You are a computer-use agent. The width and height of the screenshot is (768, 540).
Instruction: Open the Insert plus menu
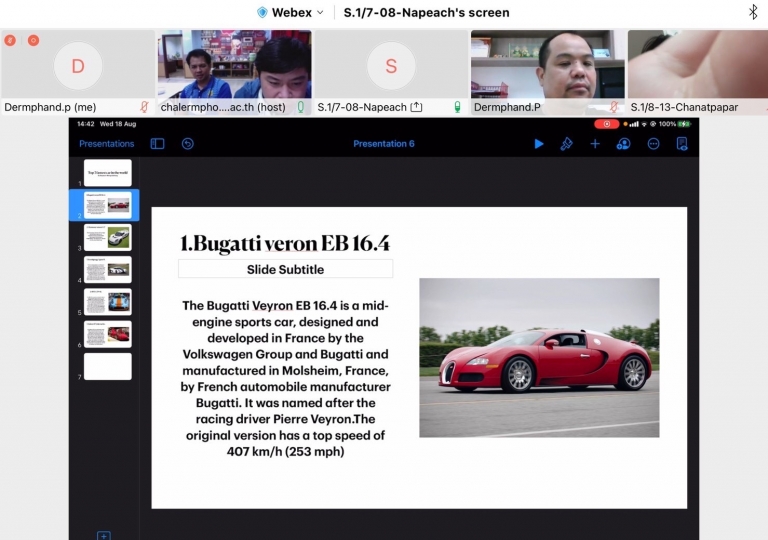pyautogui.click(x=595, y=144)
